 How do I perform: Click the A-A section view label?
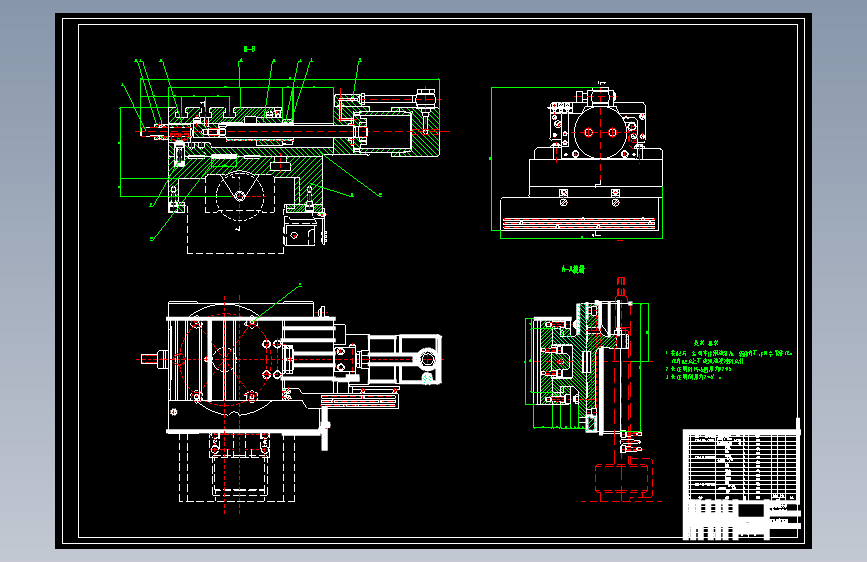[573, 269]
